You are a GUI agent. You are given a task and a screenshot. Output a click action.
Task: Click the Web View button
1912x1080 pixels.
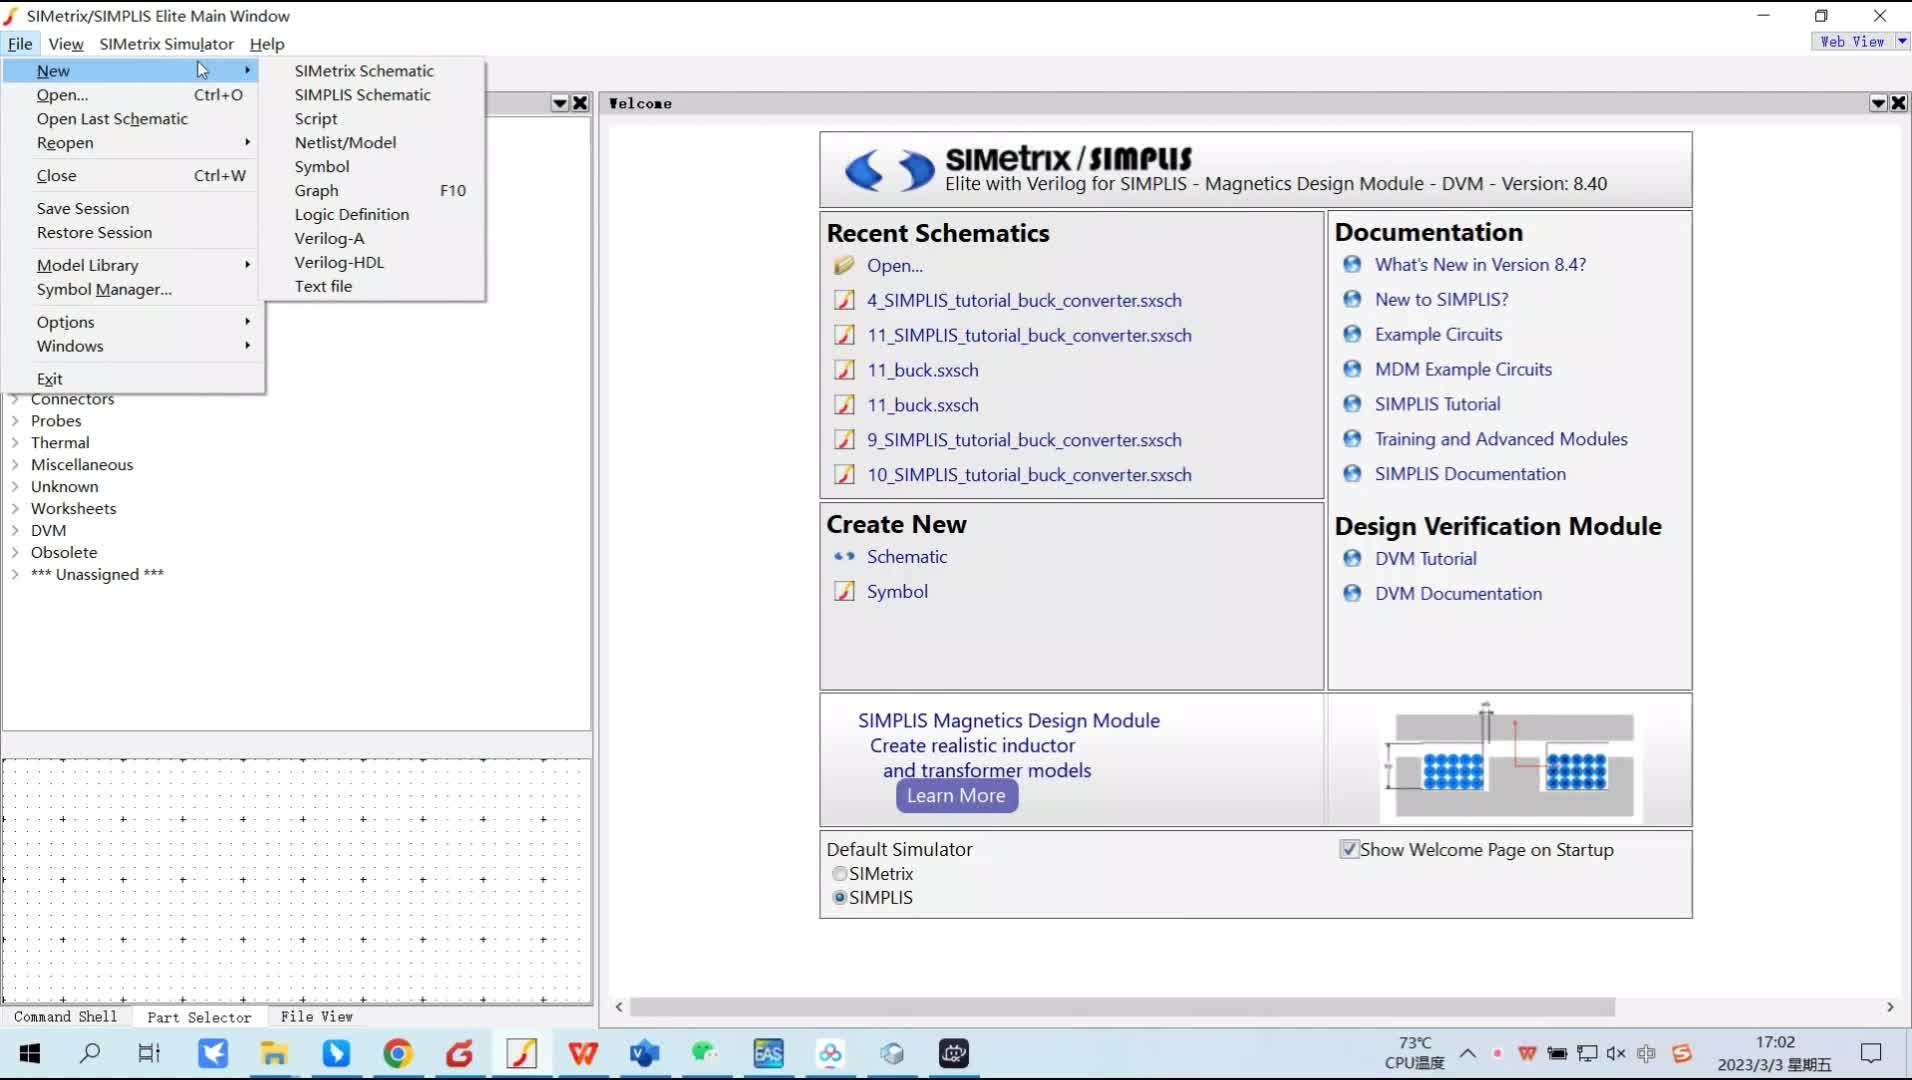pos(1852,41)
